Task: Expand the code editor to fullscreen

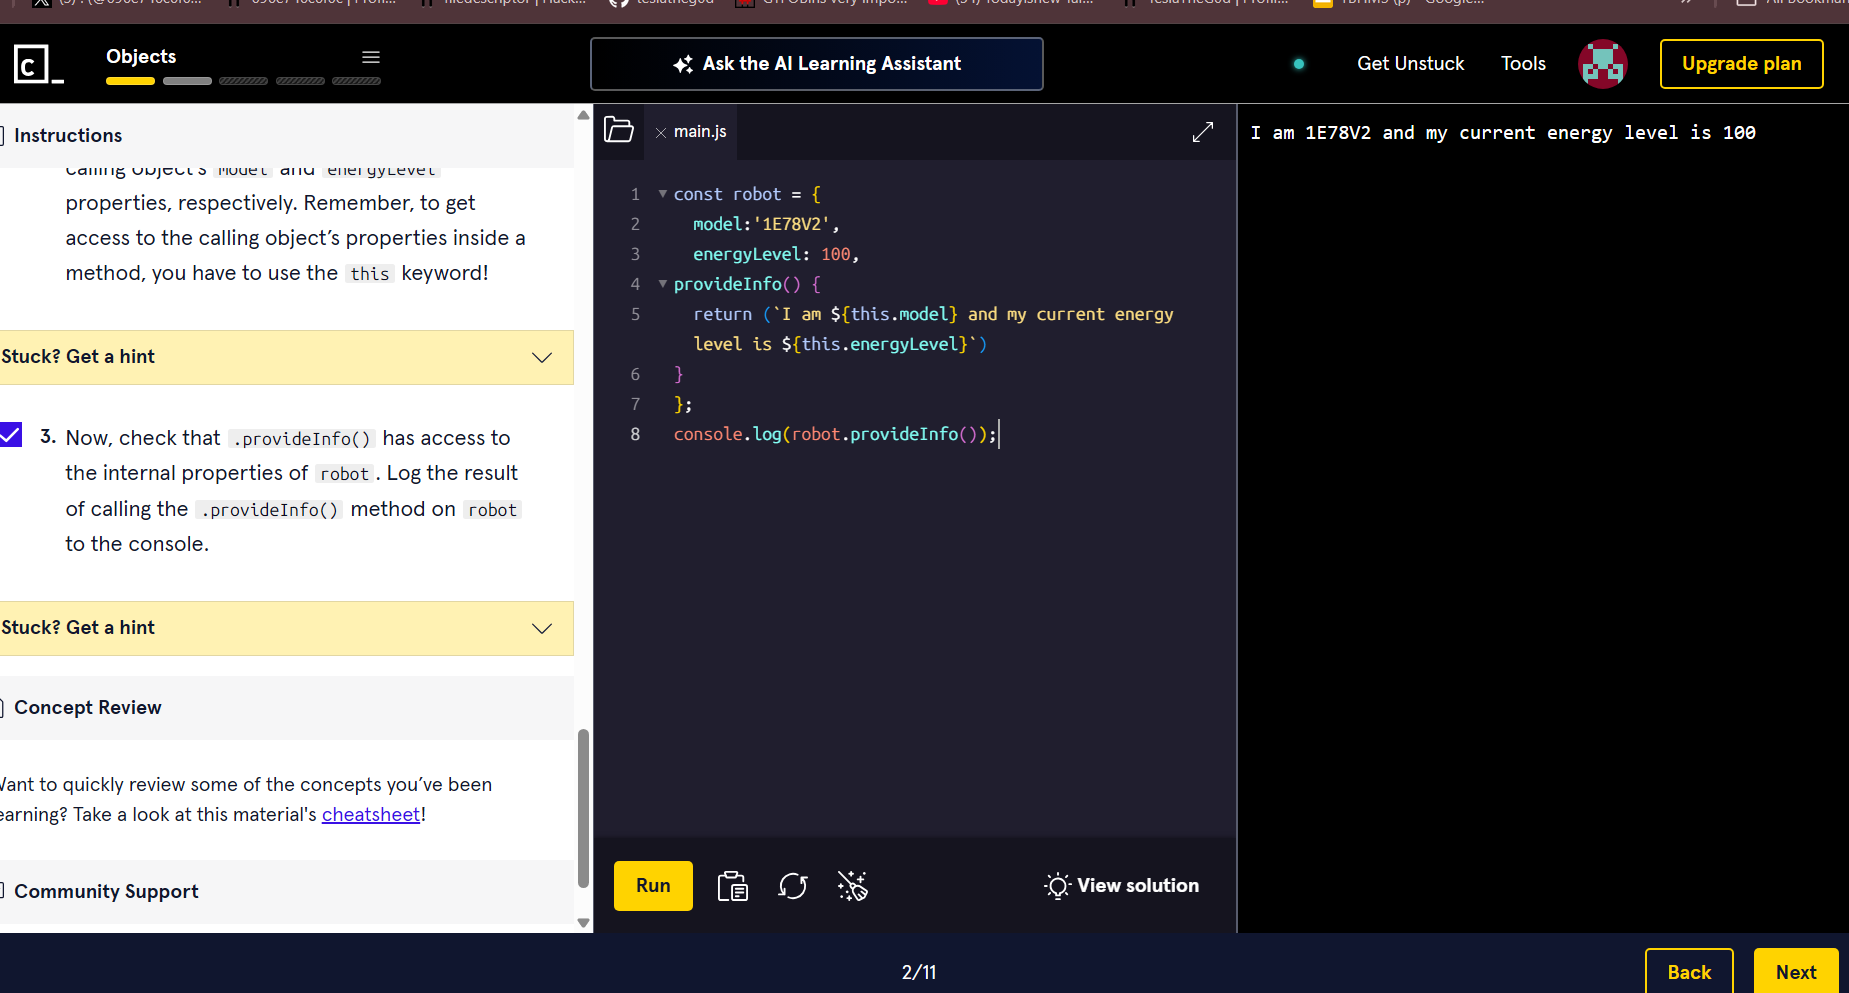Action: 1203,132
